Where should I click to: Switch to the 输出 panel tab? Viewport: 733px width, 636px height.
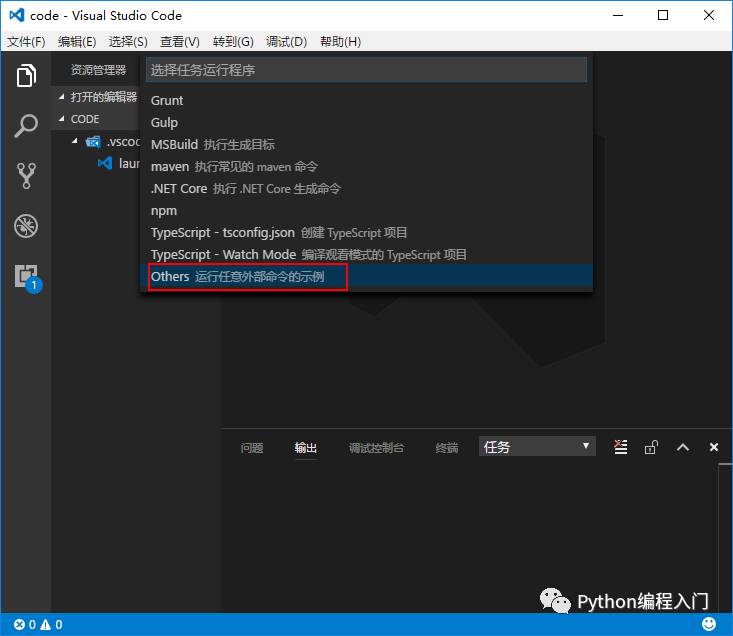coord(306,448)
